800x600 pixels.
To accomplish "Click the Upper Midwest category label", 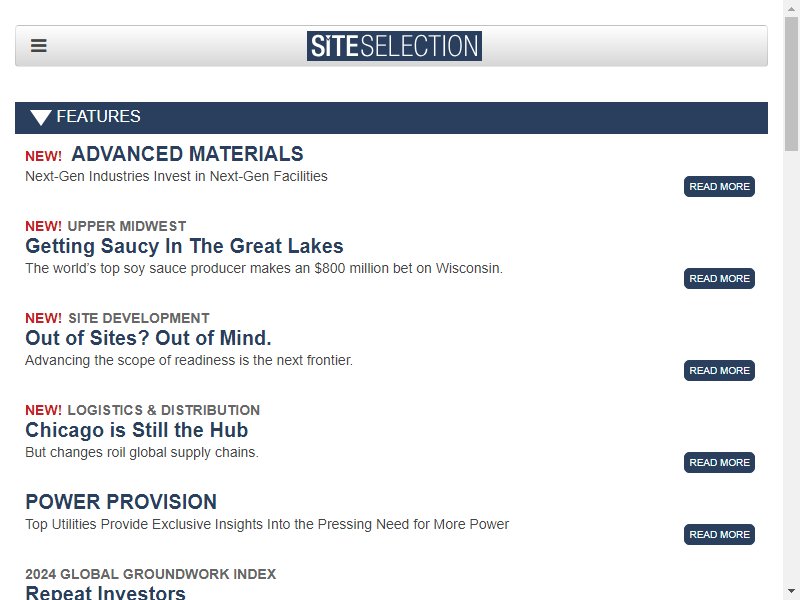I will [x=127, y=226].
